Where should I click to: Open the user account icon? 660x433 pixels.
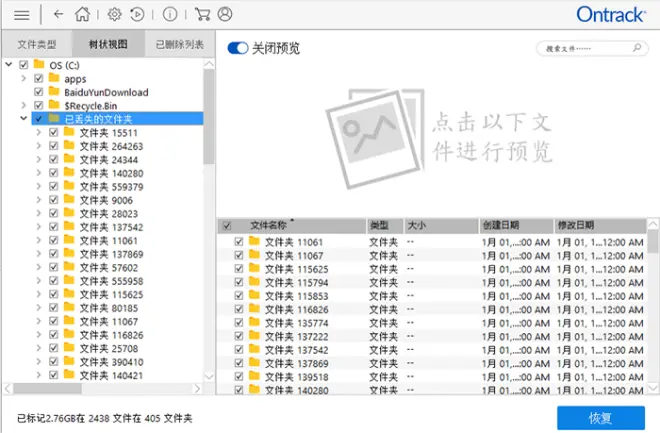coord(225,14)
